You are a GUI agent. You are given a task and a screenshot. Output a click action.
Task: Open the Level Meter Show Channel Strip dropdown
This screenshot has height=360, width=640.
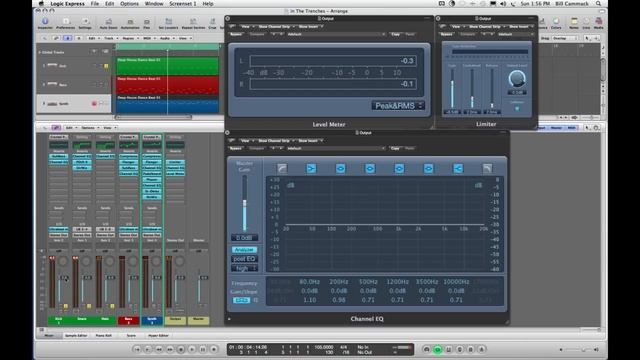pos(276,27)
